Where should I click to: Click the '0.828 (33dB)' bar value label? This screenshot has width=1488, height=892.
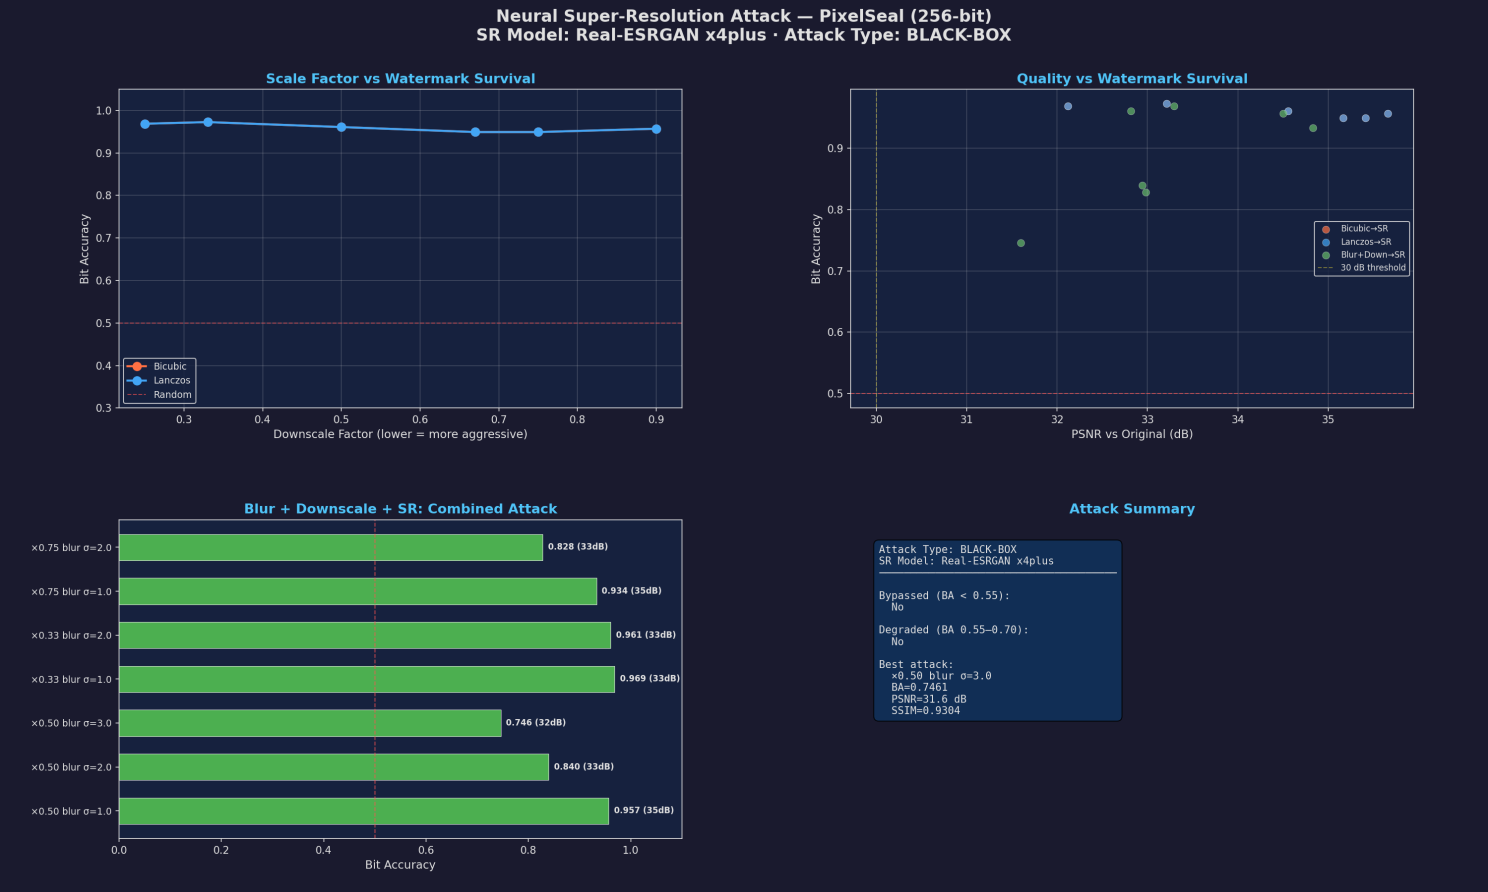click(x=578, y=547)
